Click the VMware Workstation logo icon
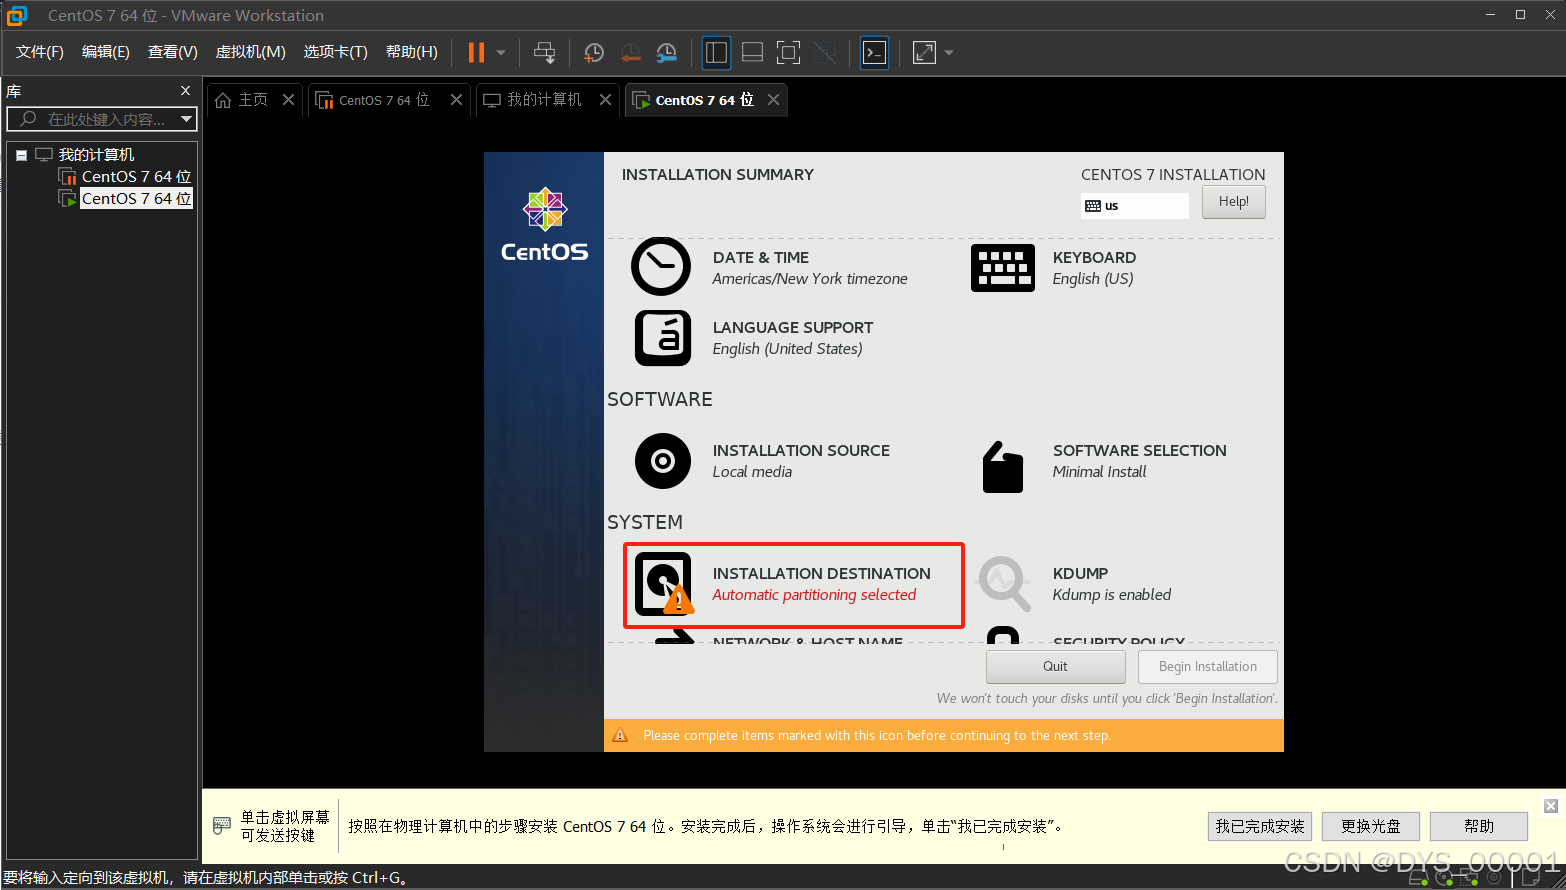The width and height of the screenshot is (1566, 890). coord(17,15)
